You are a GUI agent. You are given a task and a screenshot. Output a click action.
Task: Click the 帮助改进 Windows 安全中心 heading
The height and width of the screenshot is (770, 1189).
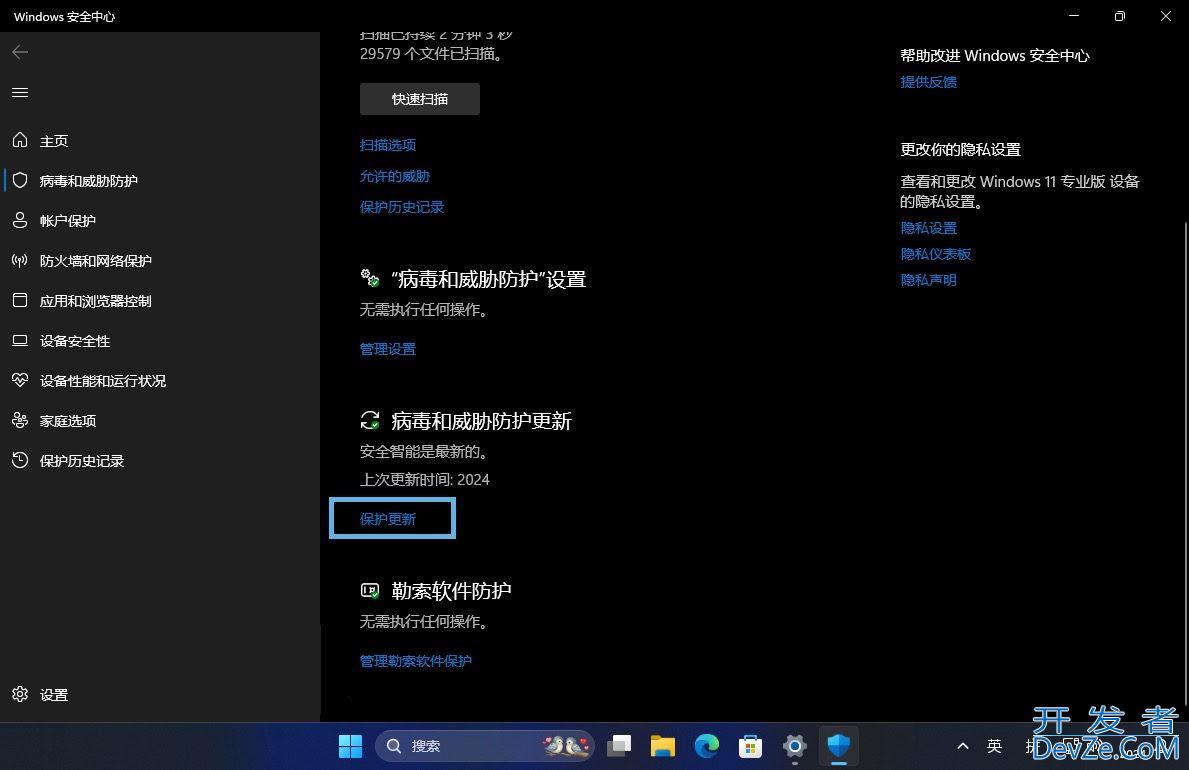point(995,55)
